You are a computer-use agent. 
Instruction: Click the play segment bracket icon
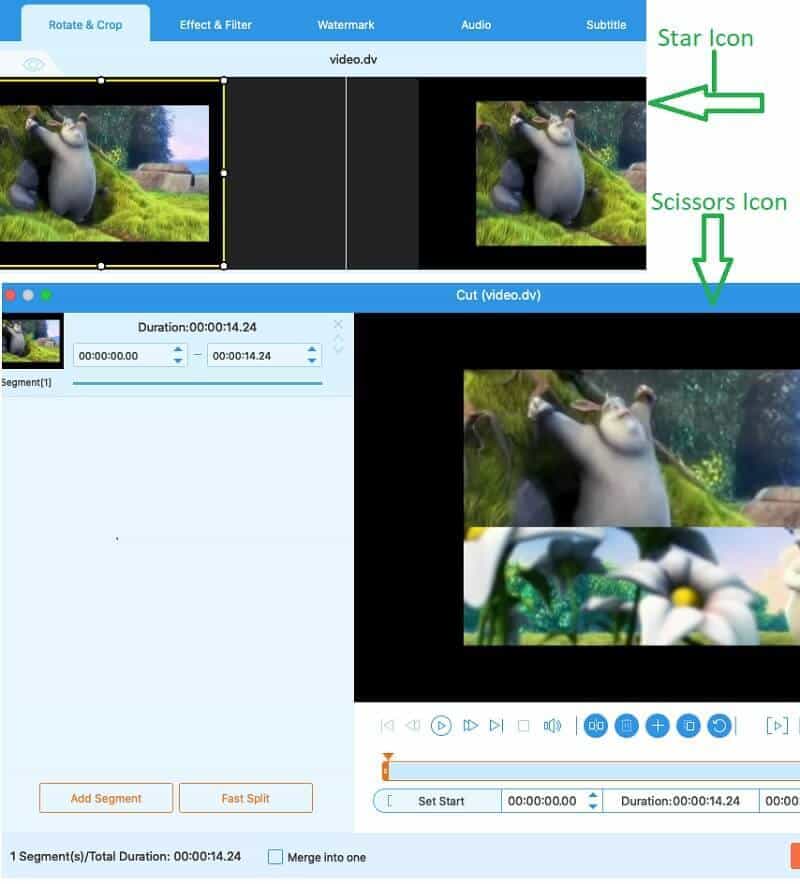tap(777, 726)
